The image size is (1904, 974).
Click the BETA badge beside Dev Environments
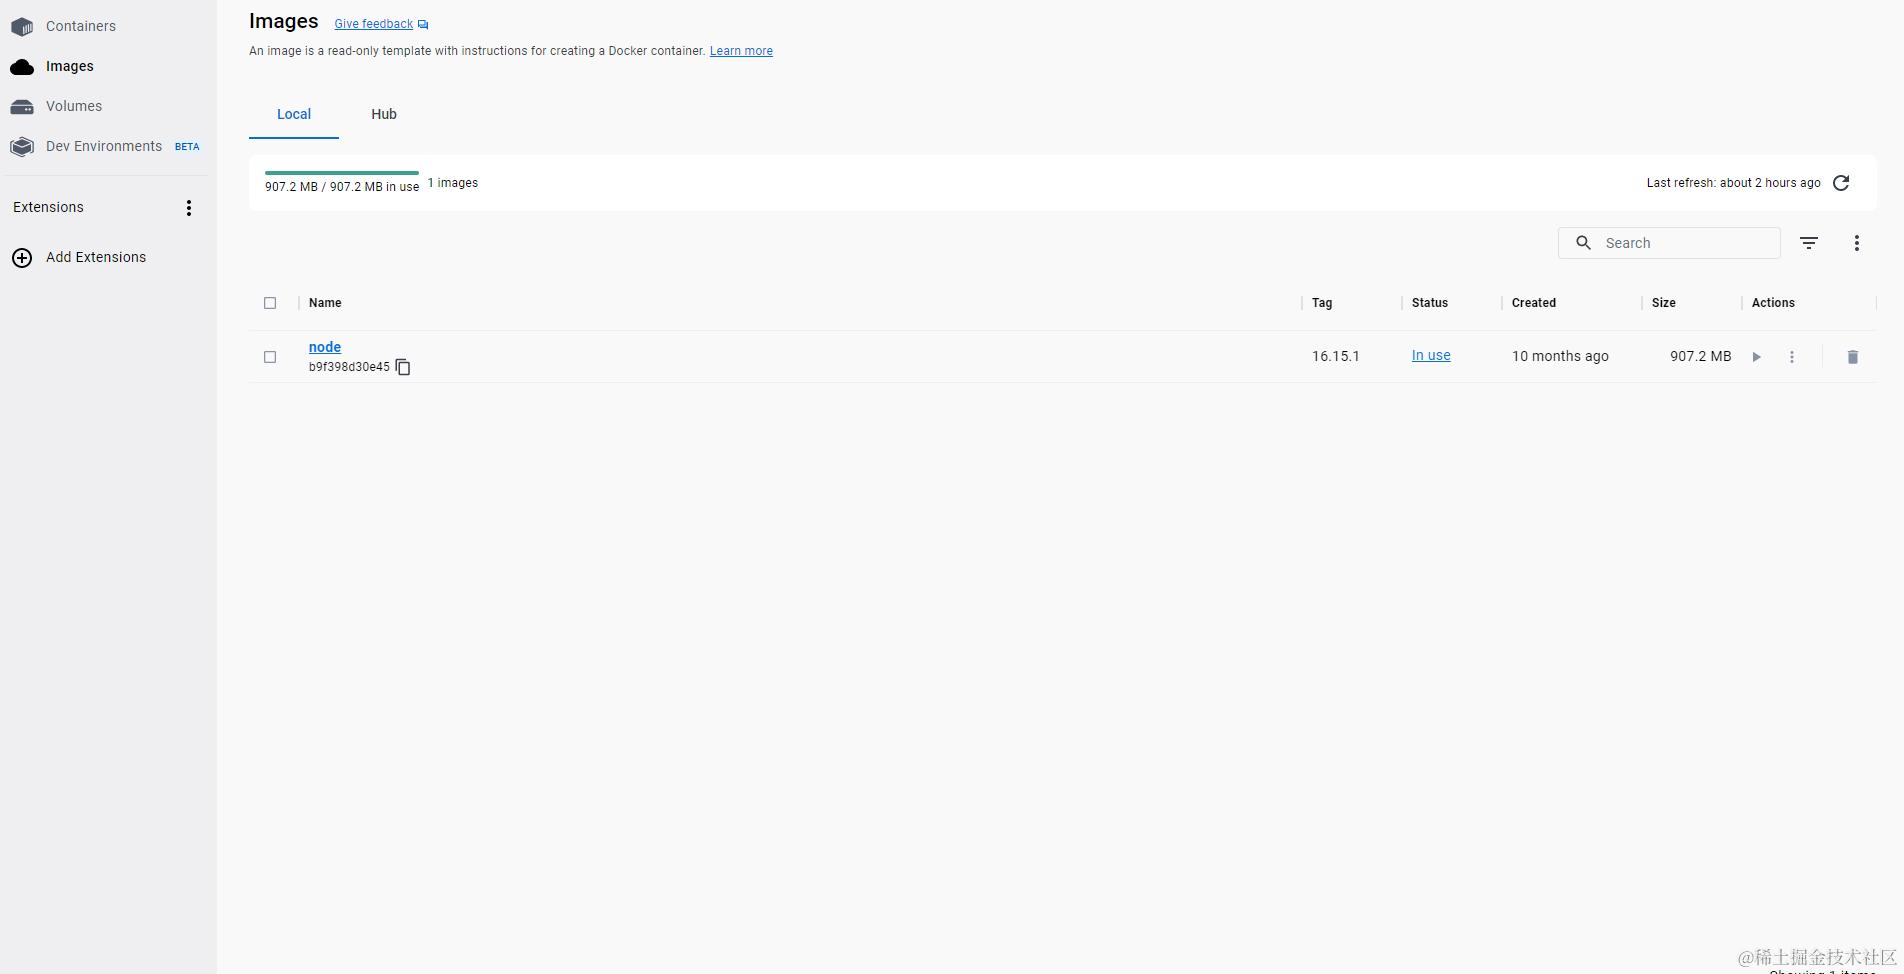(187, 147)
